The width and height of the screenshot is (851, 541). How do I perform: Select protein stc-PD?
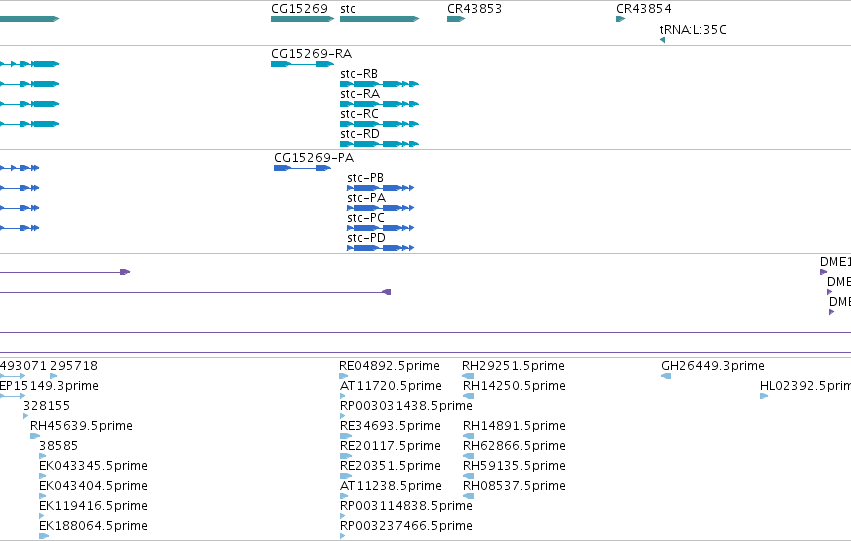(380, 249)
